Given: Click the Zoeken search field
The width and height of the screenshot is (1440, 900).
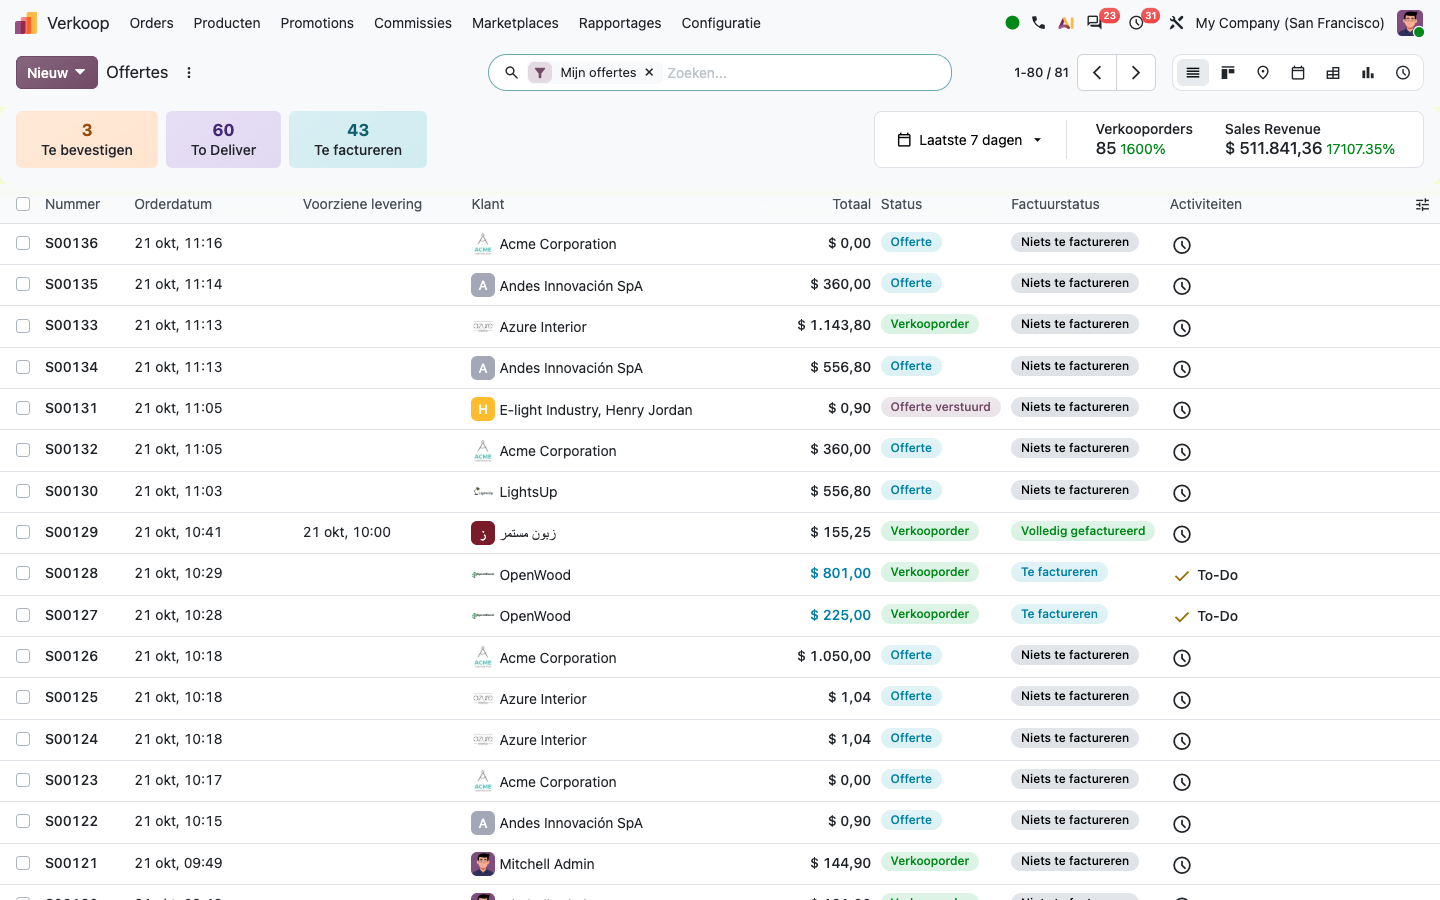Looking at the screenshot, I should coord(800,73).
